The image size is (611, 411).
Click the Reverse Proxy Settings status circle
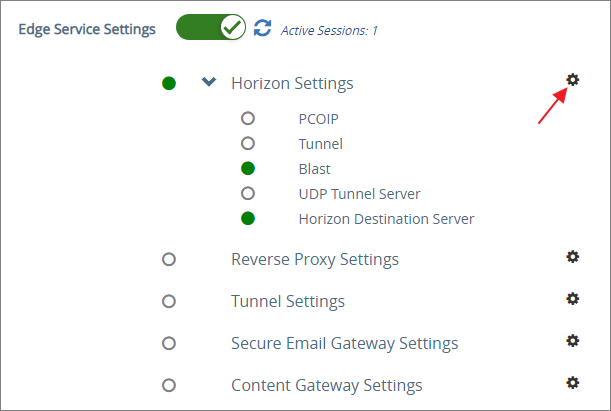pos(169,260)
